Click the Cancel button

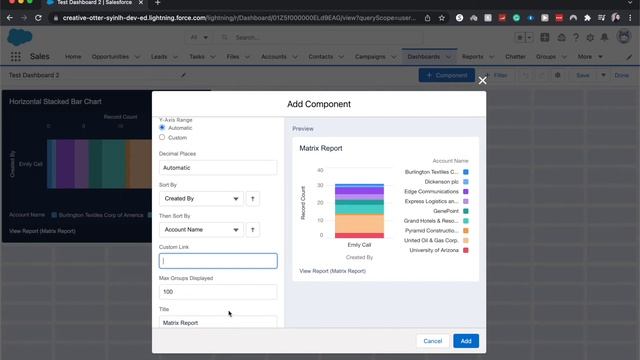tap(433, 341)
